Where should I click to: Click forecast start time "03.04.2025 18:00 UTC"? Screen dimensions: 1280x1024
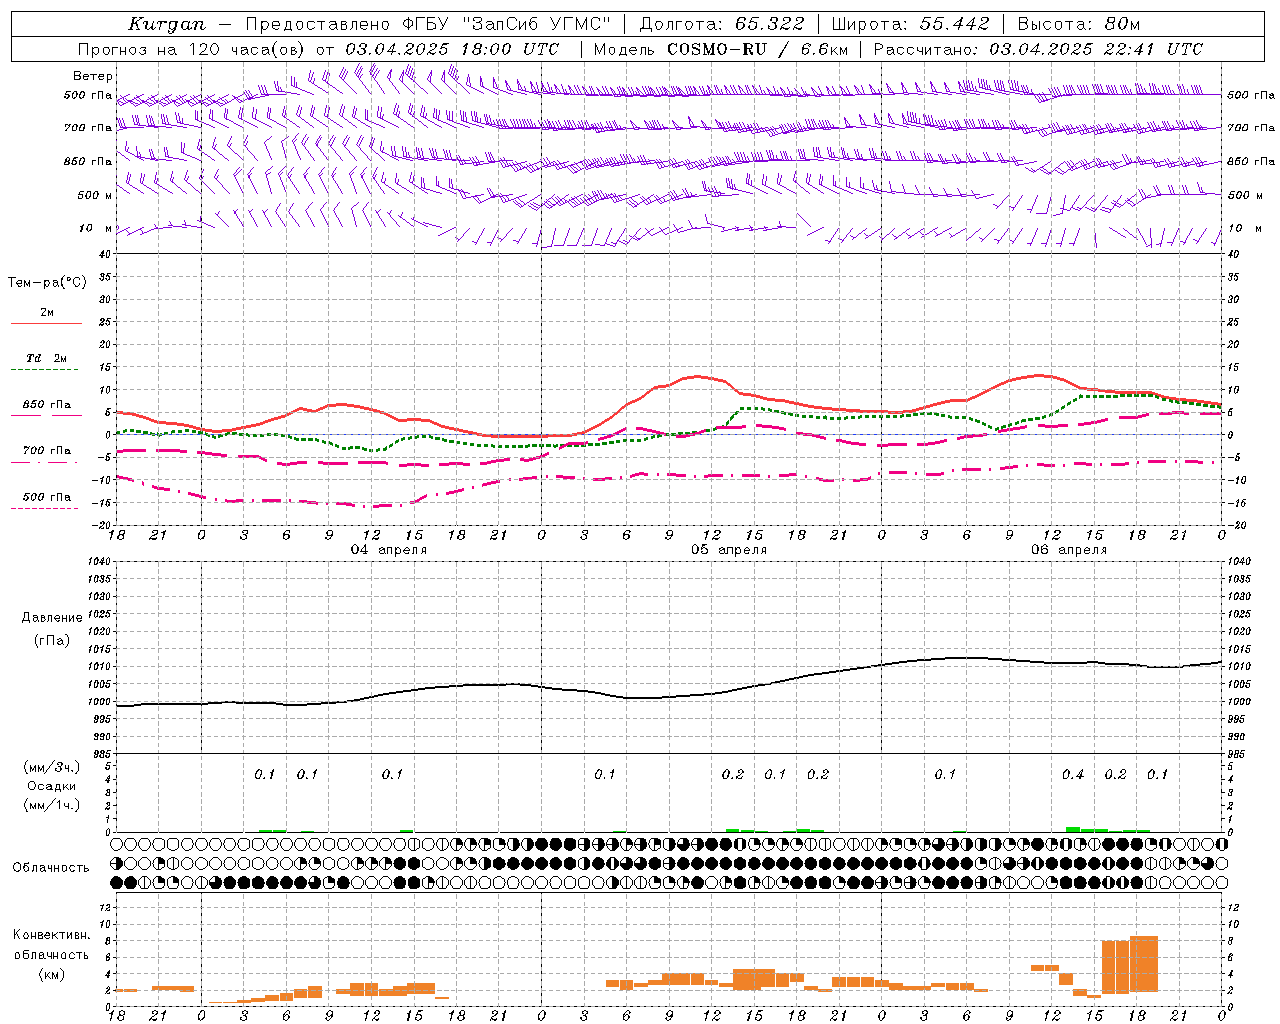[x=452, y=49]
